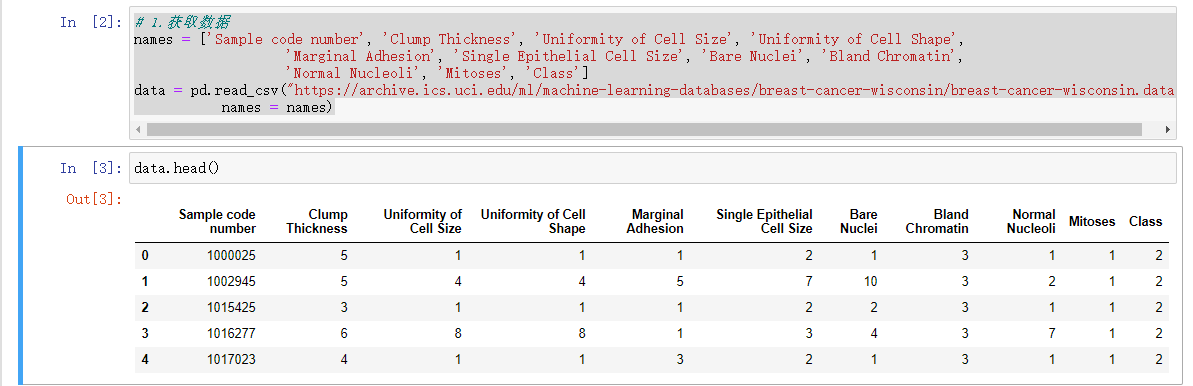Viewport: 1193px width, 386px height.
Task: Click the right arrow of the horizontal scrollbar
Action: [x=1169, y=129]
